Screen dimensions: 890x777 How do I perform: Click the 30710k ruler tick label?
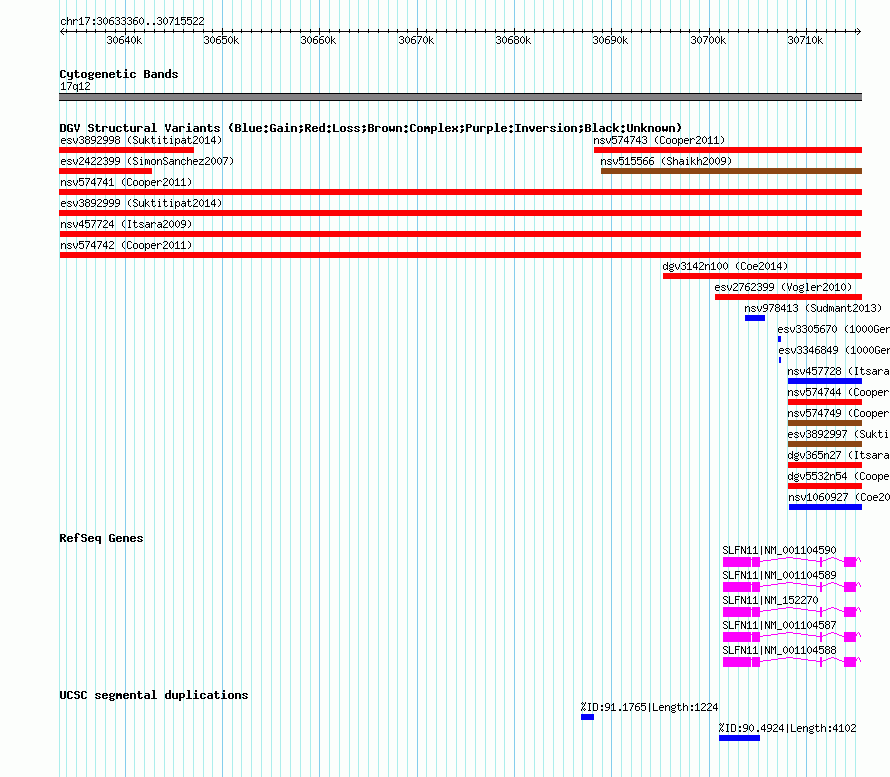pos(805,40)
